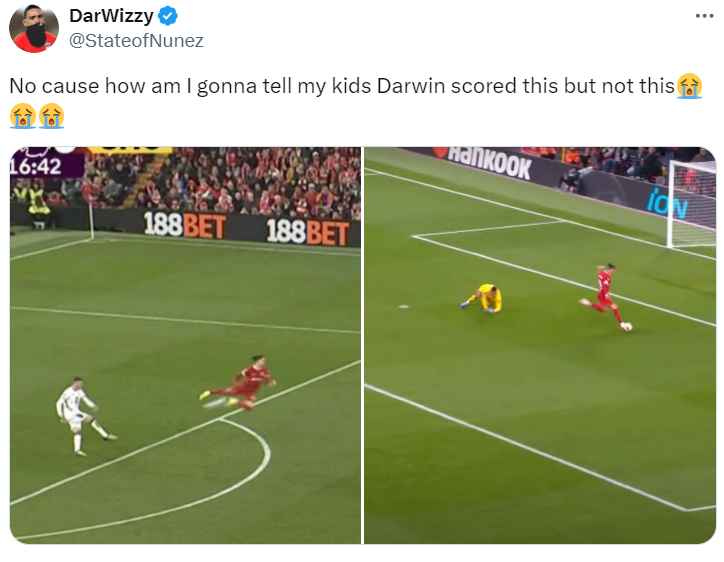Click the white-kit player in left image

[x=83, y=415]
